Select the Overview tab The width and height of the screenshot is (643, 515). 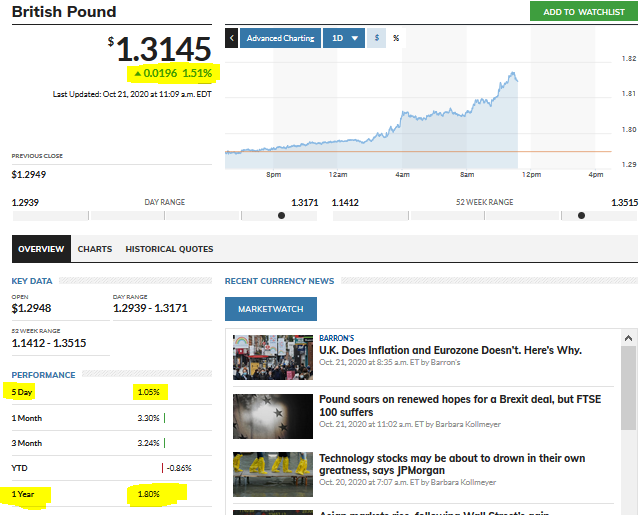pos(41,249)
